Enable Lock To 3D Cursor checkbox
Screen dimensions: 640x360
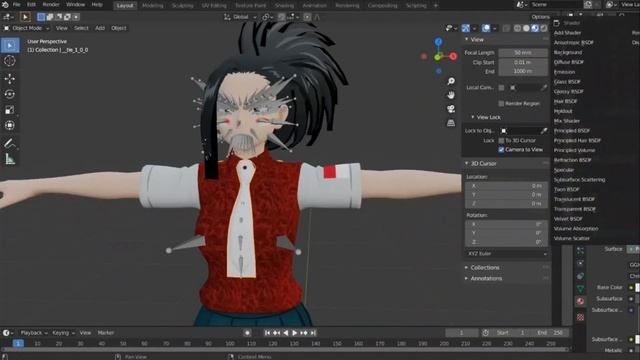(501, 140)
